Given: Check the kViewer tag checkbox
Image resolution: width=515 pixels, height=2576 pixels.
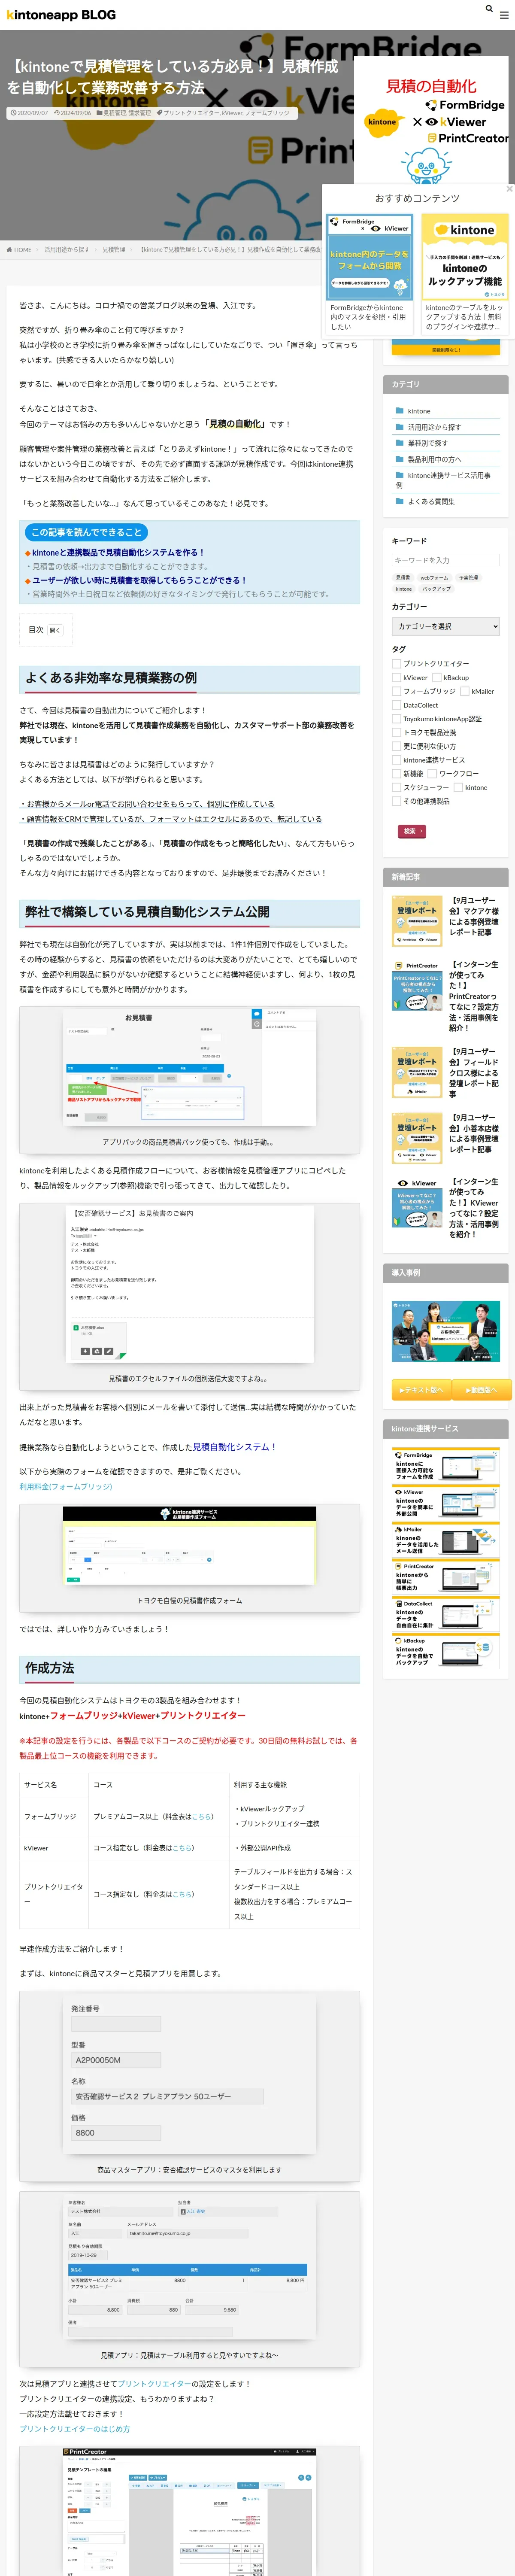Looking at the screenshot, I should [x=396, y=678].
